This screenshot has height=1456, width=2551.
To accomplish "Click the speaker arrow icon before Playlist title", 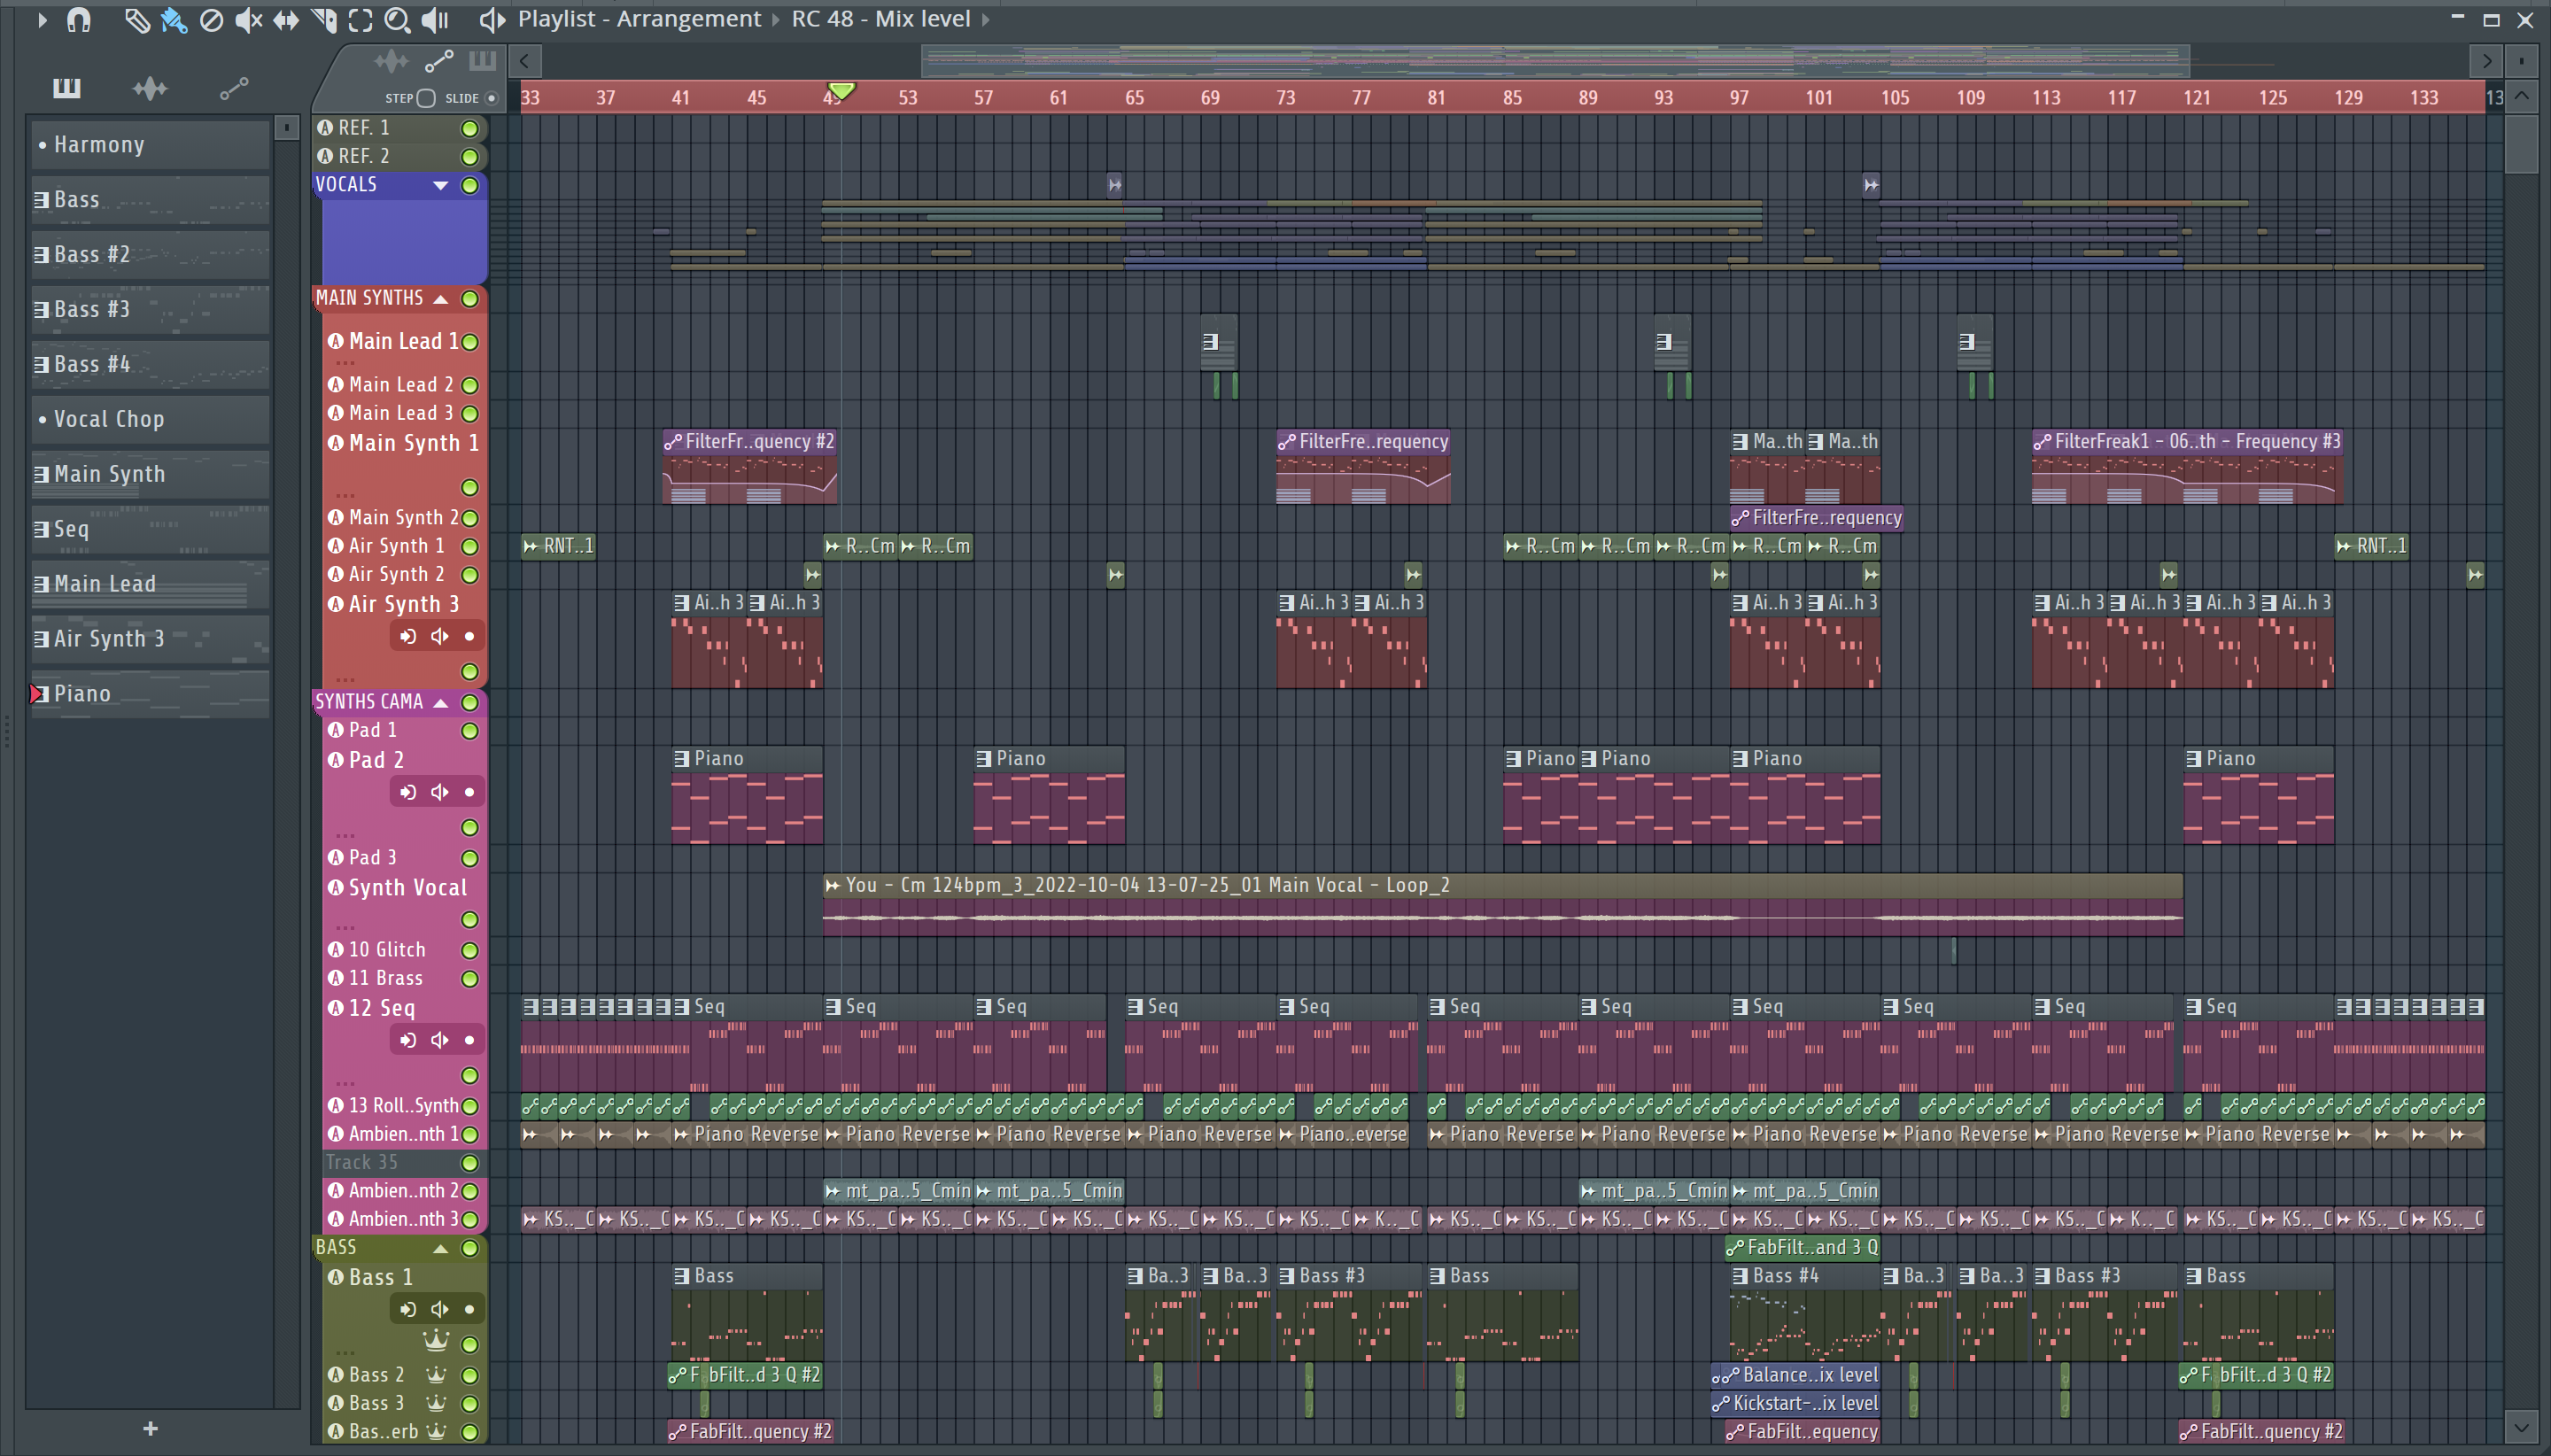I will (491, 19).
